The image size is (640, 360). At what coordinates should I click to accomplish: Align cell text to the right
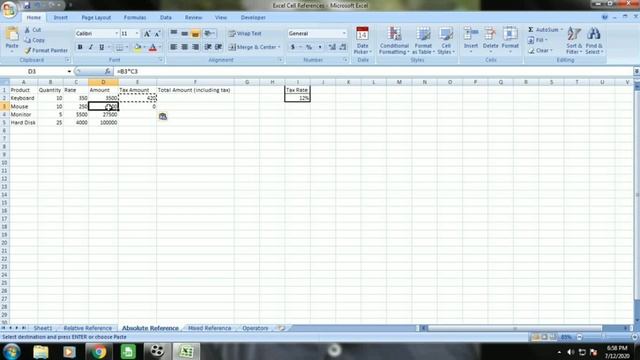click(x=196, y=47)
